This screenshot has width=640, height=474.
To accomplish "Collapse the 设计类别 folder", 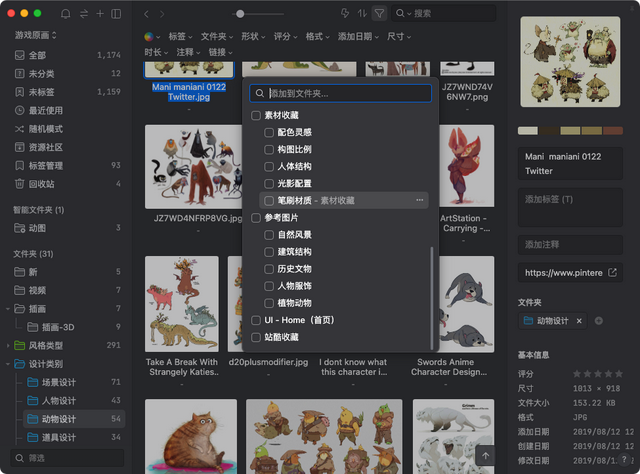I will [8, 364].
